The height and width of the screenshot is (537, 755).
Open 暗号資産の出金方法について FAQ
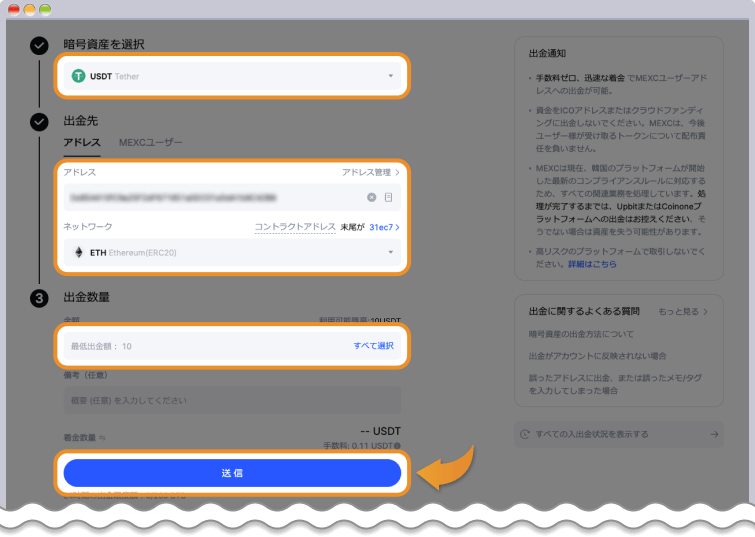pyautogui.click(x=581, y=334)
